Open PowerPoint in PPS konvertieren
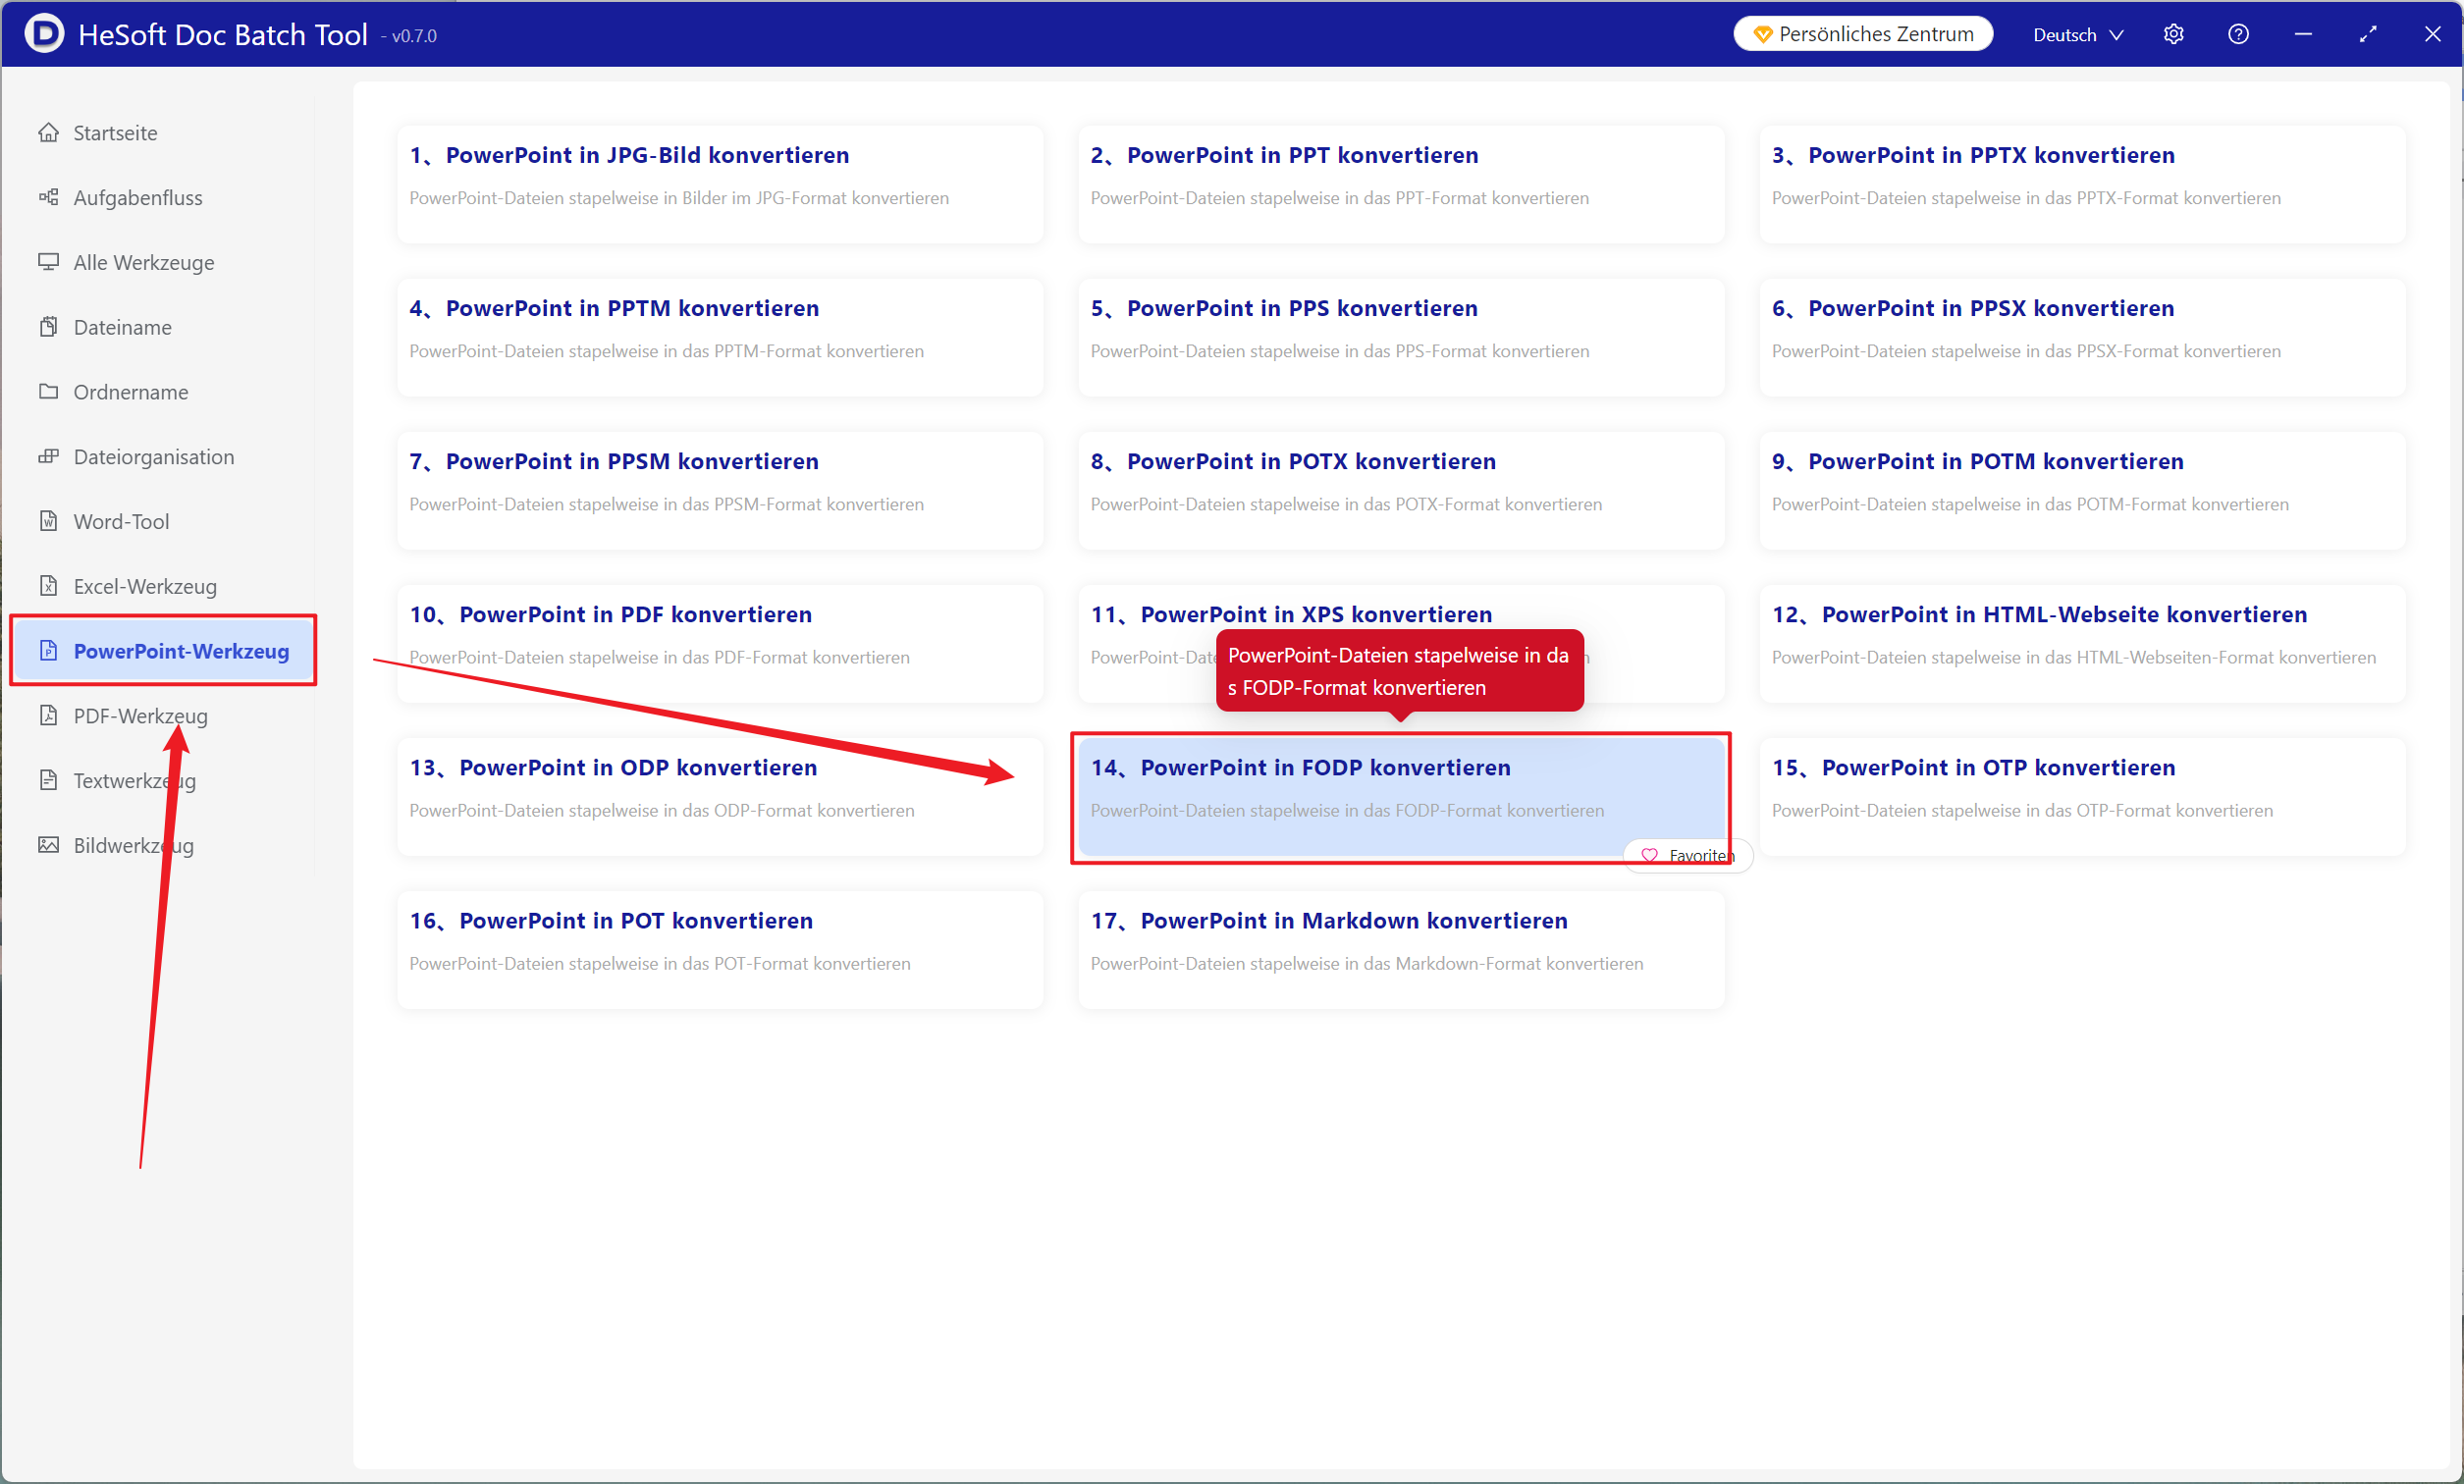 [1401, 336]
